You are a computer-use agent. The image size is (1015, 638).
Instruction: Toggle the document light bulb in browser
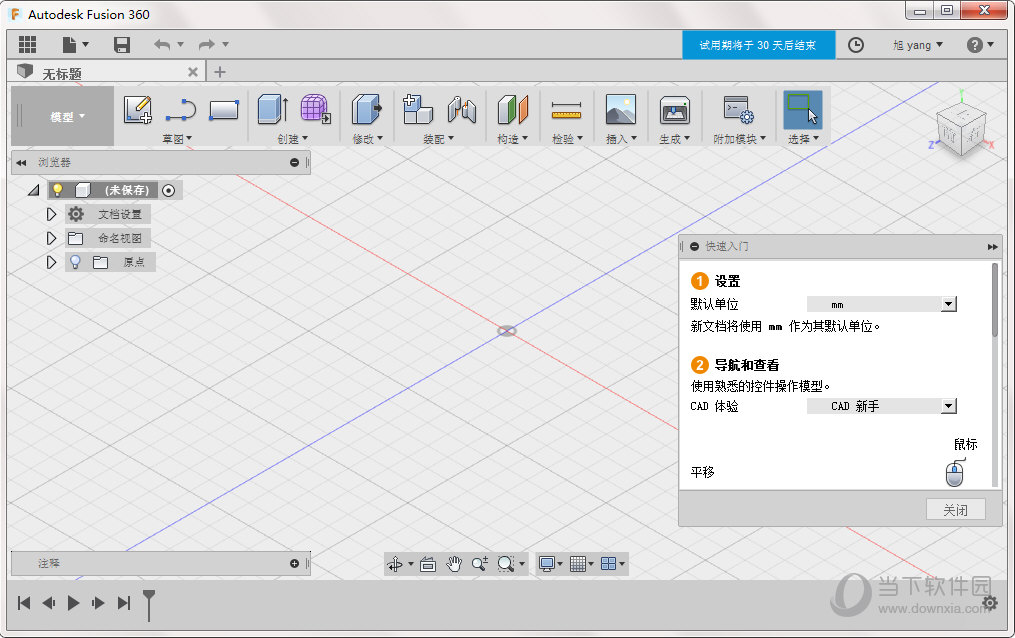pyautogui.click(x=57, y=189)
